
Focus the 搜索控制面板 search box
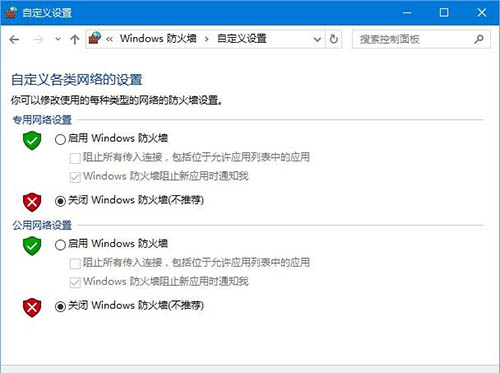coord(421,39)
